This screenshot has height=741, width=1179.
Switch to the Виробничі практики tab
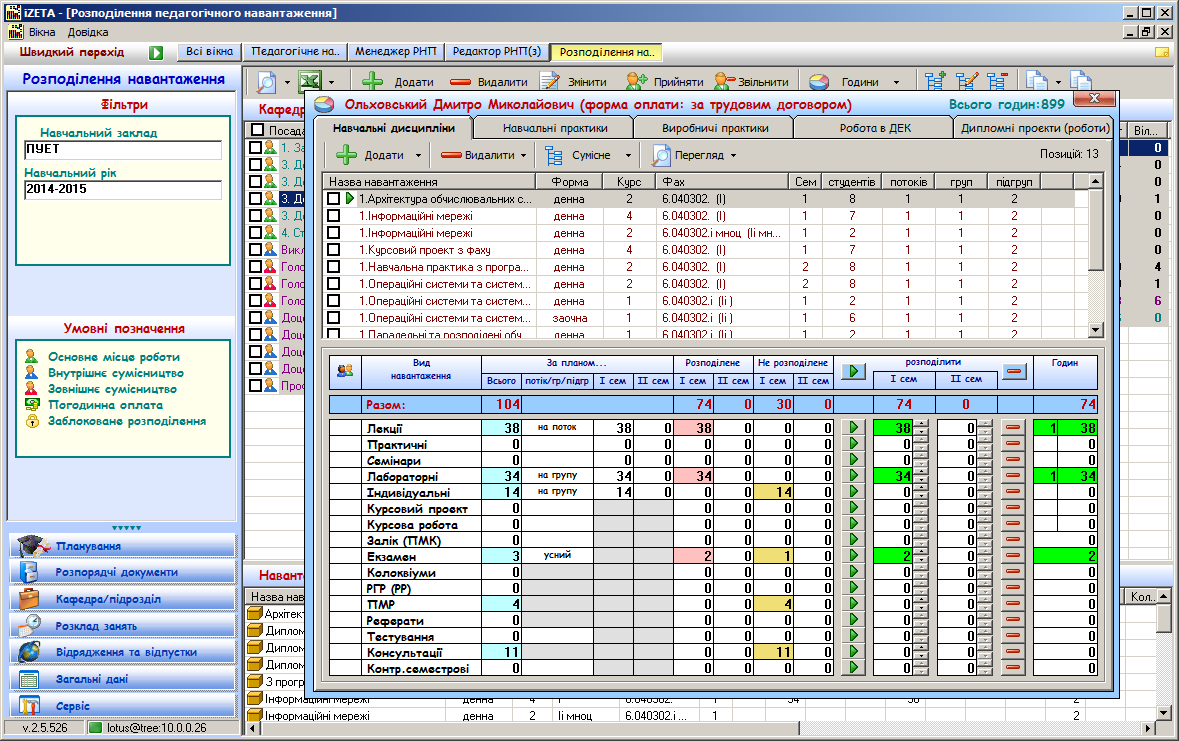tap(715, 128)
